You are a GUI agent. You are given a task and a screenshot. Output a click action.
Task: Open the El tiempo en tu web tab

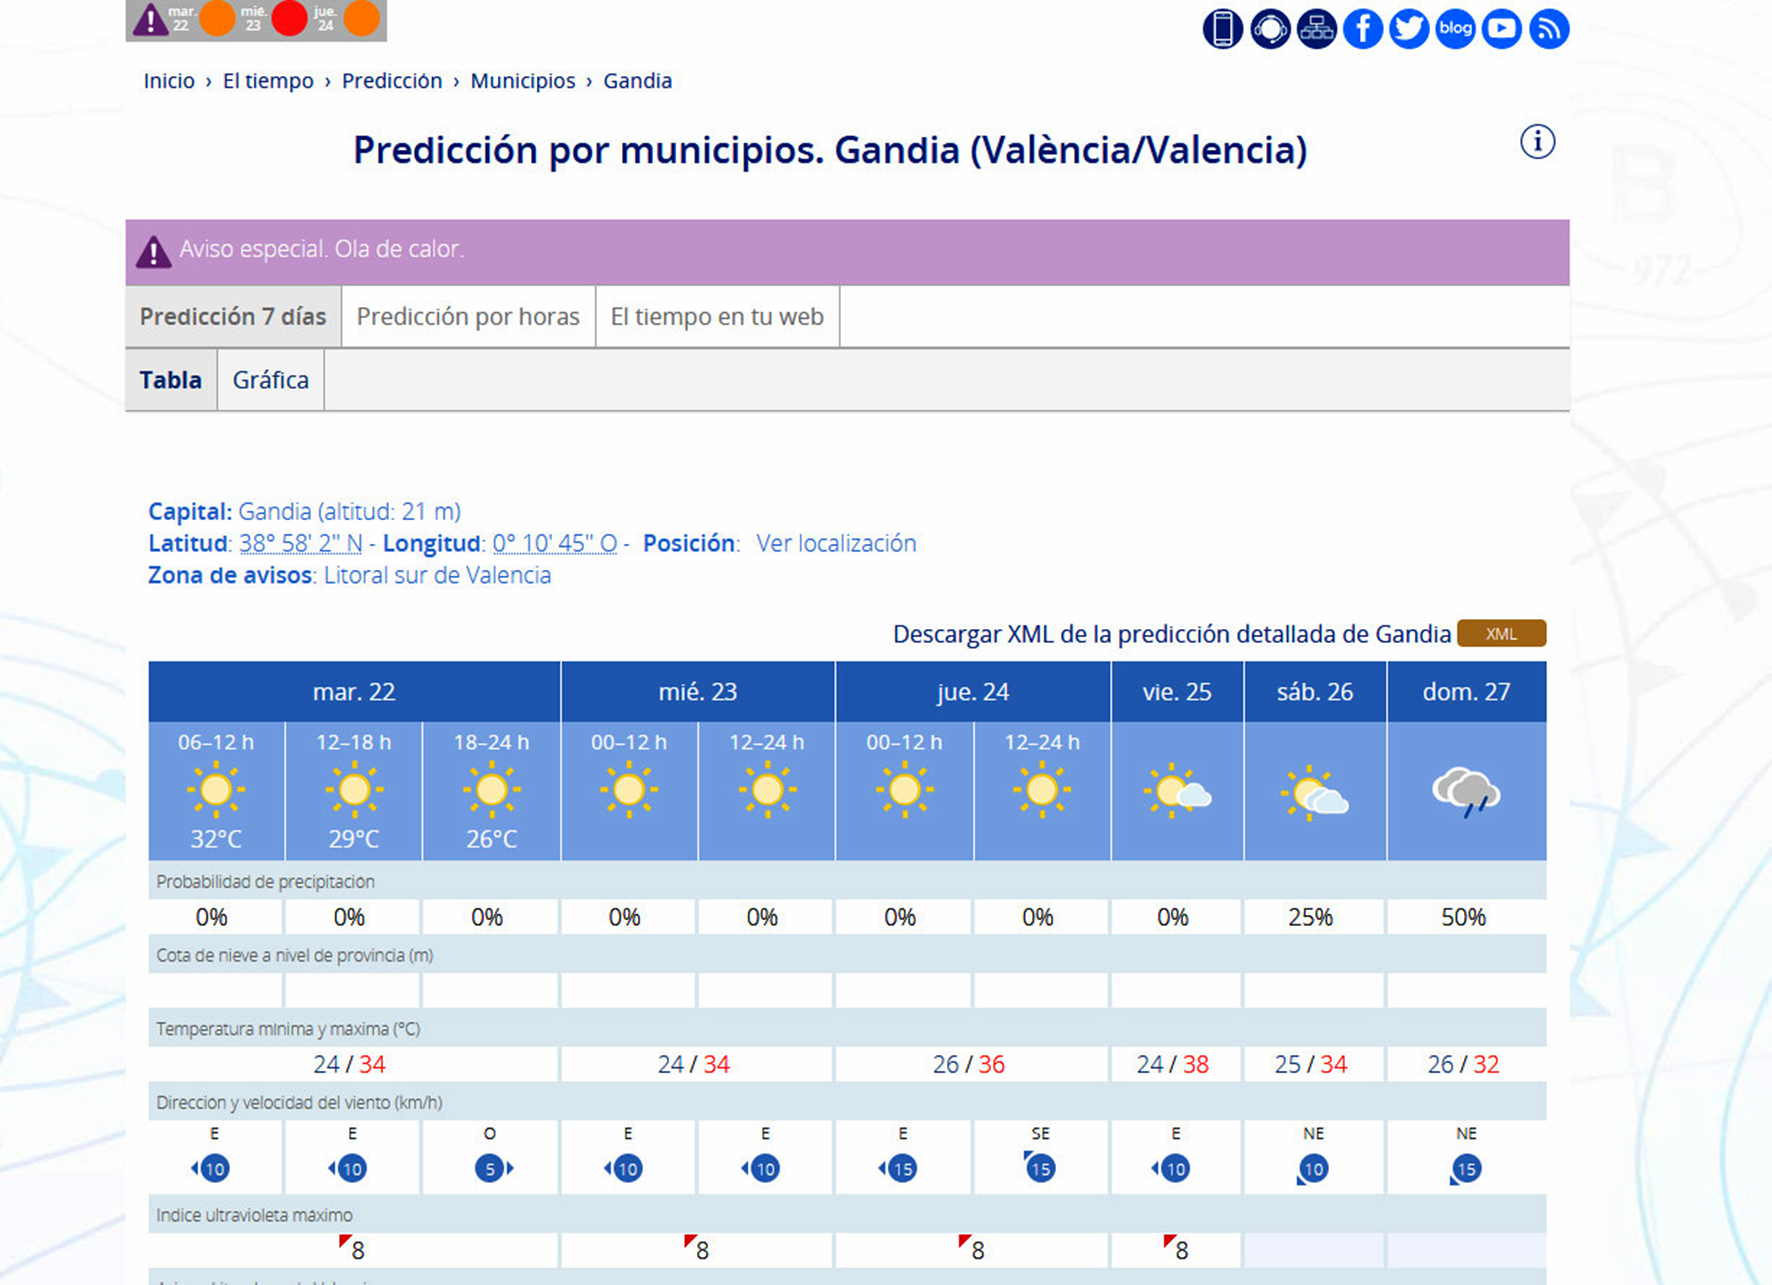717,317
